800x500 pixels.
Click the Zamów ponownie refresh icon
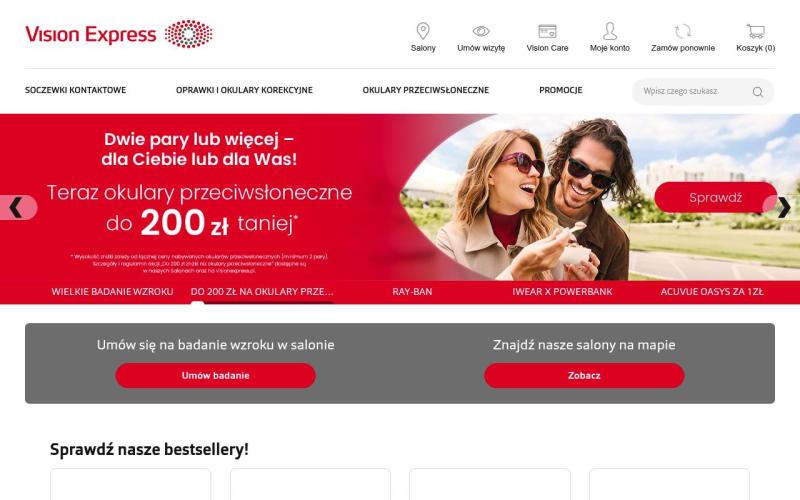coord(683,31)
